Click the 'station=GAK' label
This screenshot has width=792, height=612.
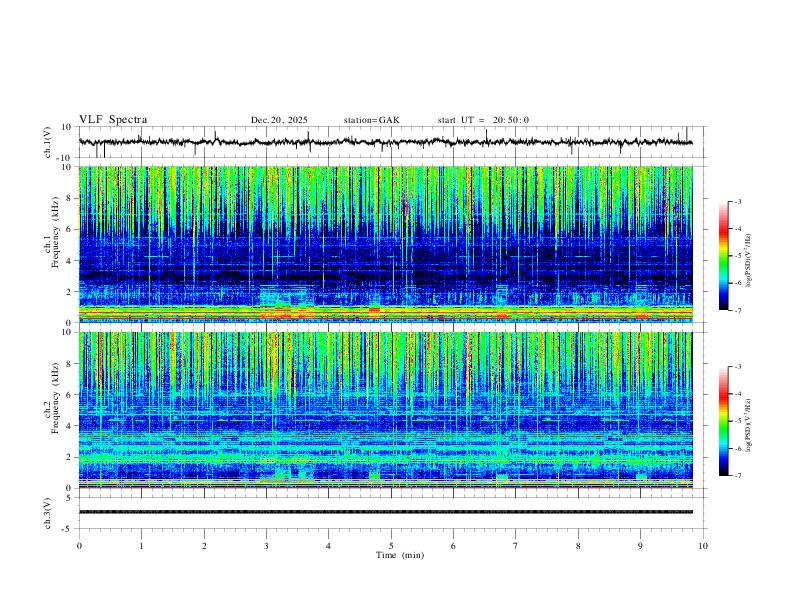tap(372, 120)
